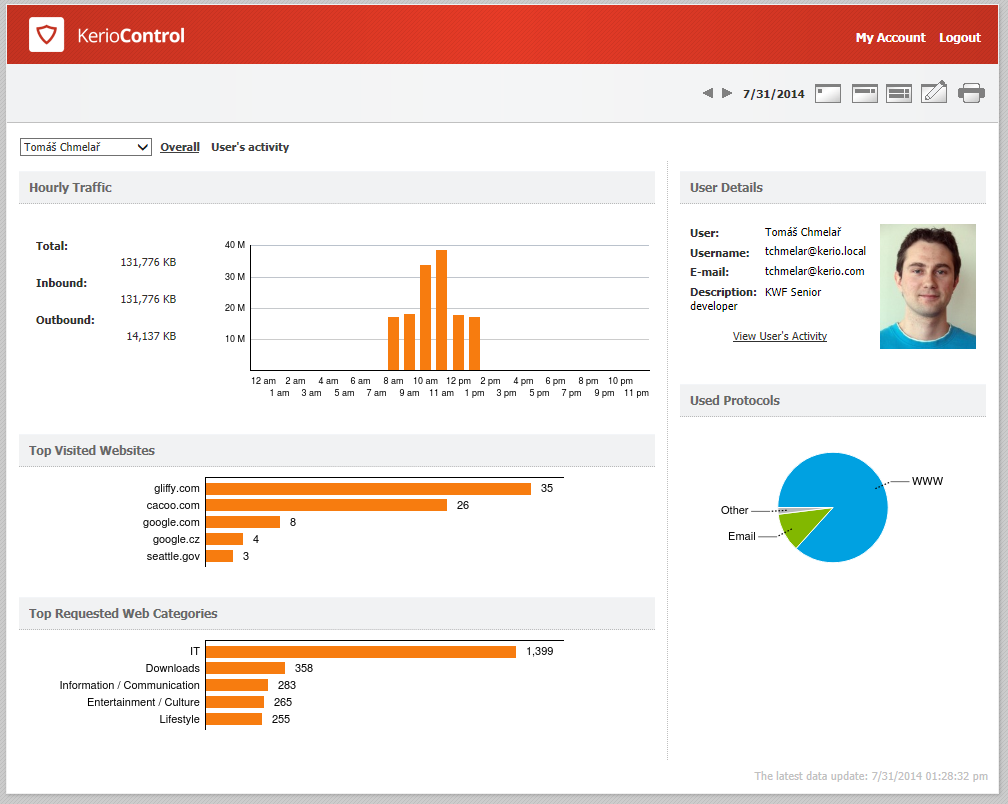Follow the View User's Activity link

(x=780, y=336)
